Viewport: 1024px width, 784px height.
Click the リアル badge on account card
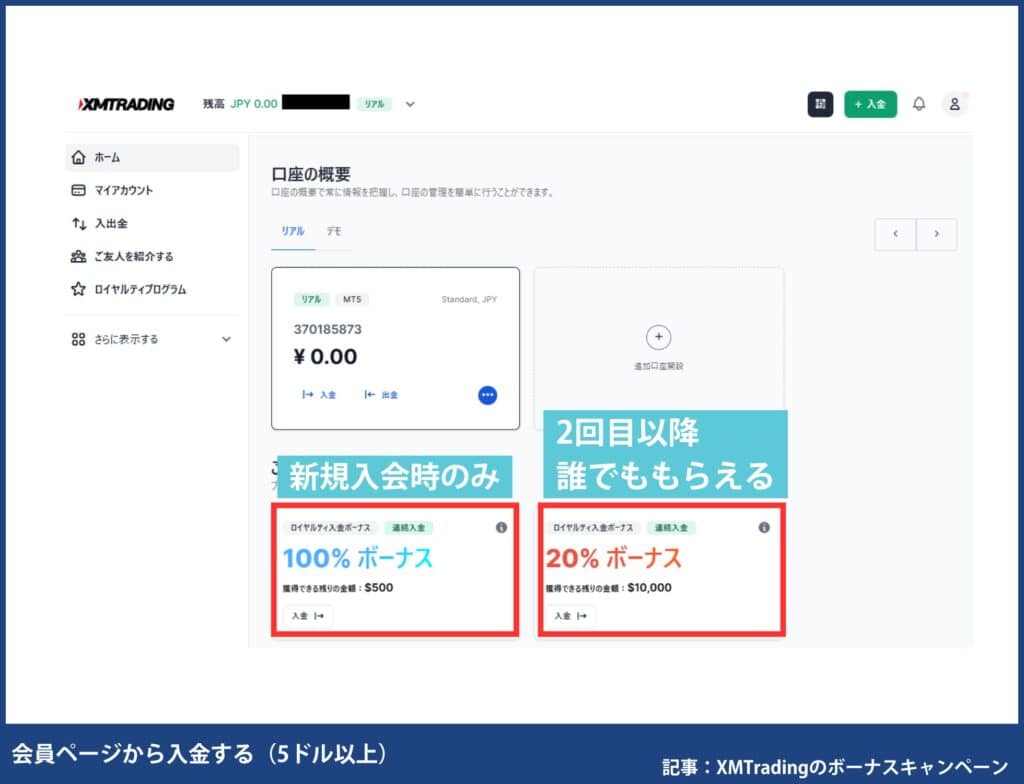312,299
